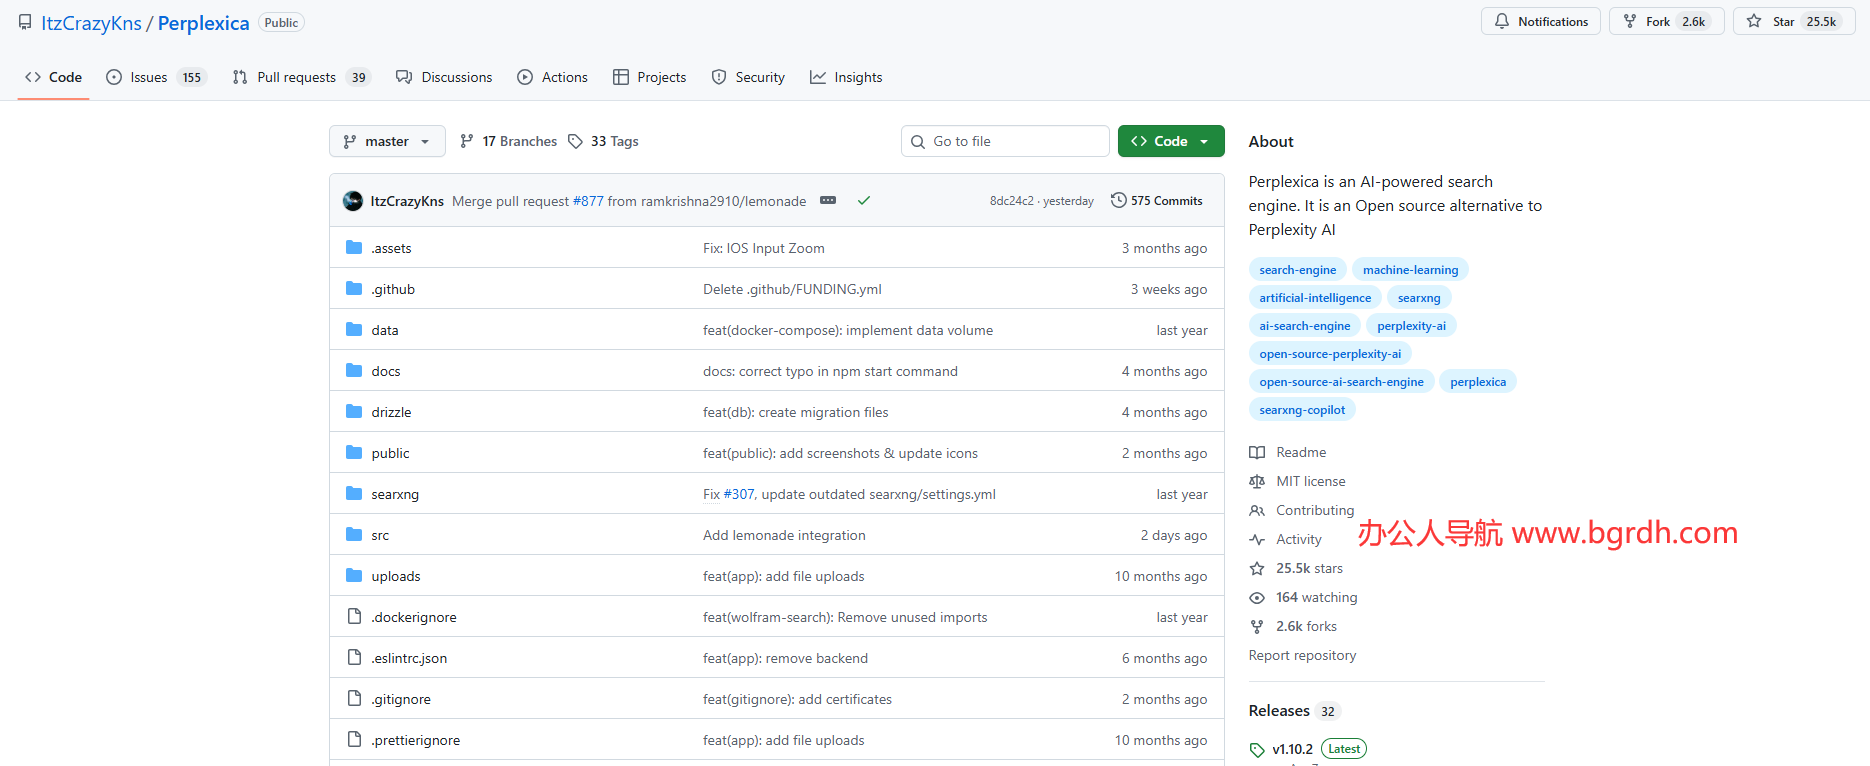Switch to the Issues tab
This screenshot has height=766, width=1870.
coord(149,78)
